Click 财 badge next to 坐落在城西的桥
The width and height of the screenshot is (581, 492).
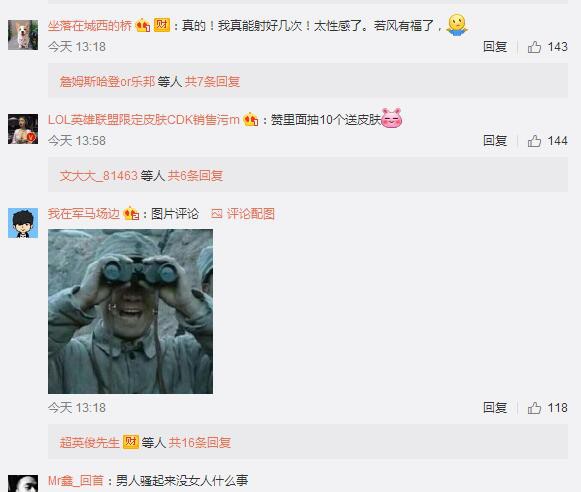[162, 25]
